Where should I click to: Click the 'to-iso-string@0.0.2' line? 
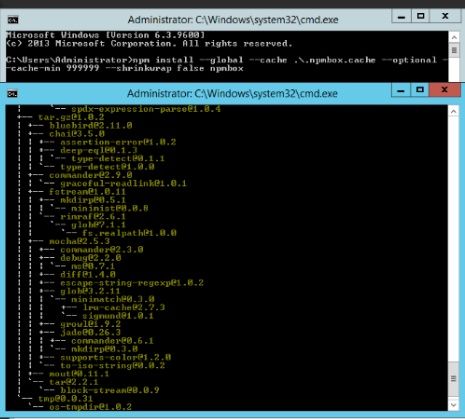[113, 366]
